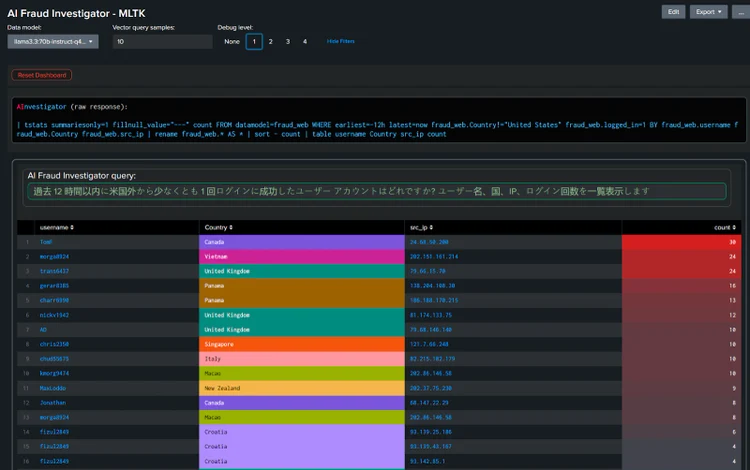The width and height of the screenshot is (750, 470).
Task: Expand the Export dropdown menu
Action: point(708,12)
